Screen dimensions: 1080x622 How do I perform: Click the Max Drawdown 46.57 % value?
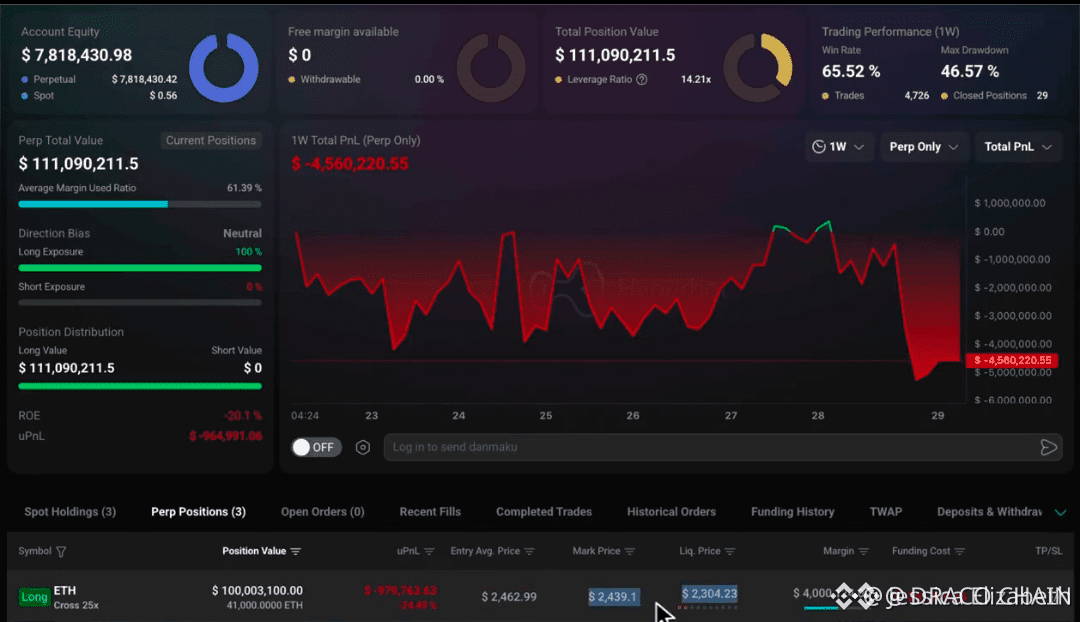pos(970,72)
